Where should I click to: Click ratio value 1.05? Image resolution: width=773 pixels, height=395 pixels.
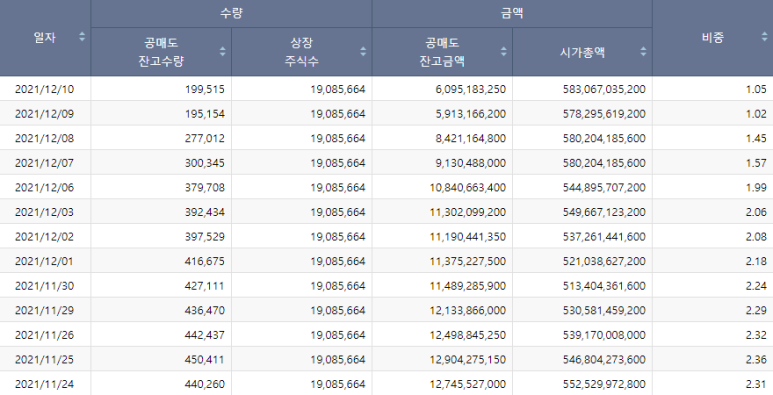pos(756,89)
